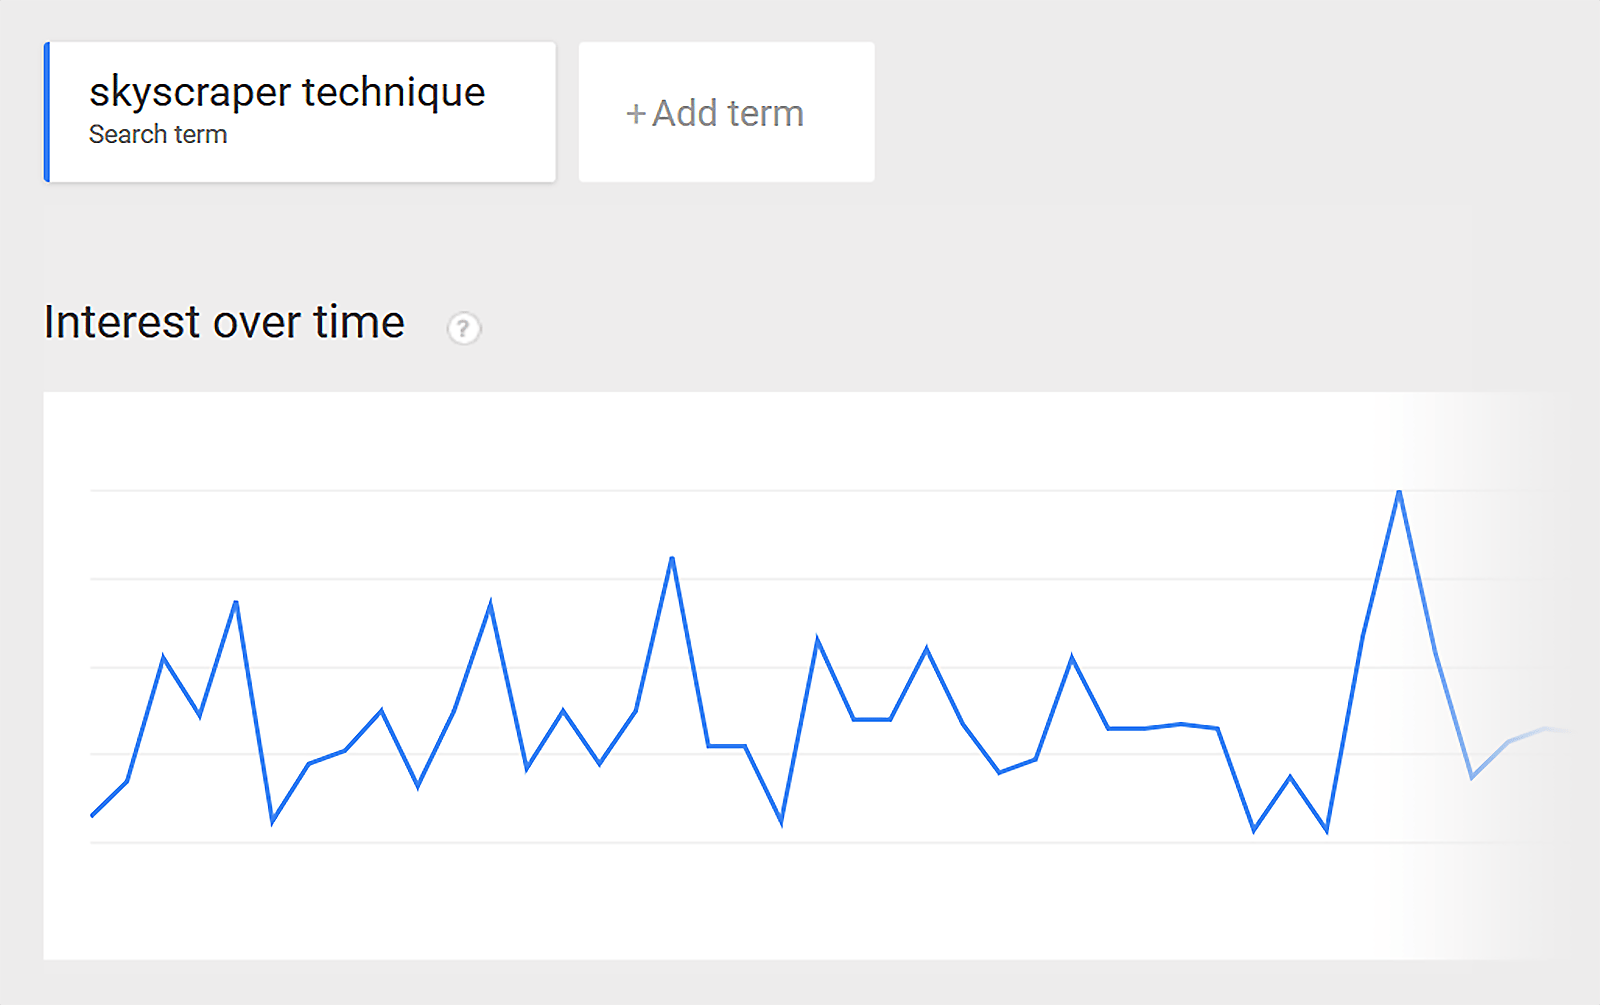Click the earliest data point on the line
This screenshot has height=1005, width=1600.
pos(92,815)
